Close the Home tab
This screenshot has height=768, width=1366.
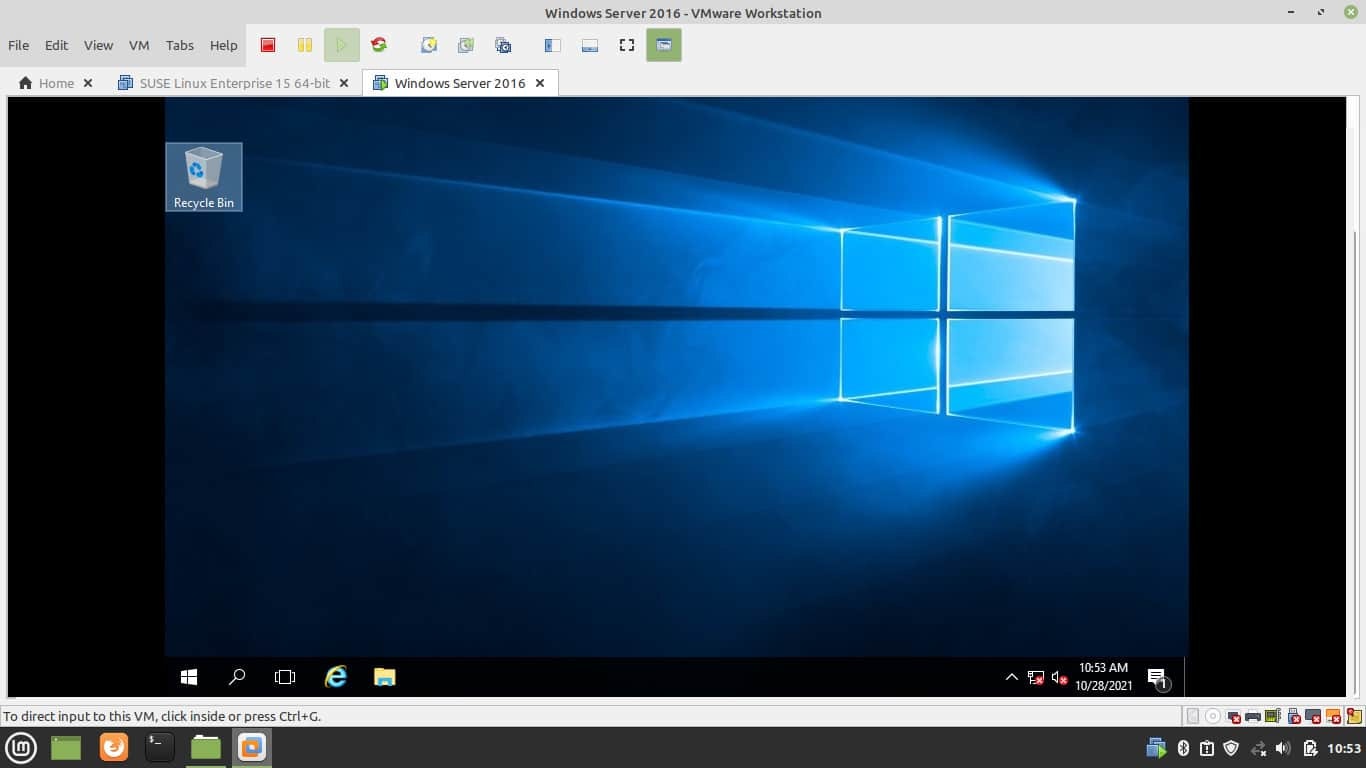(88, 83)
